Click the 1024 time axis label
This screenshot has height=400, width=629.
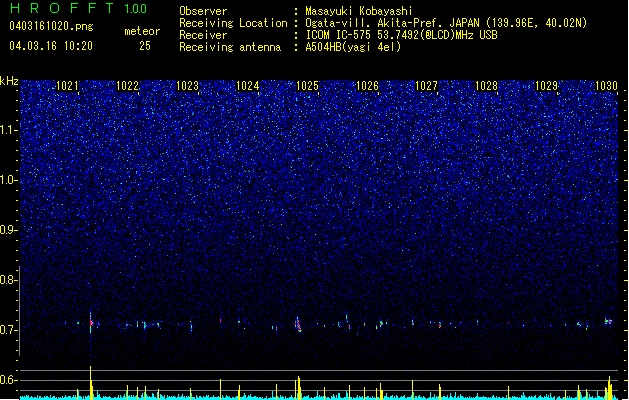click(248, 86)
